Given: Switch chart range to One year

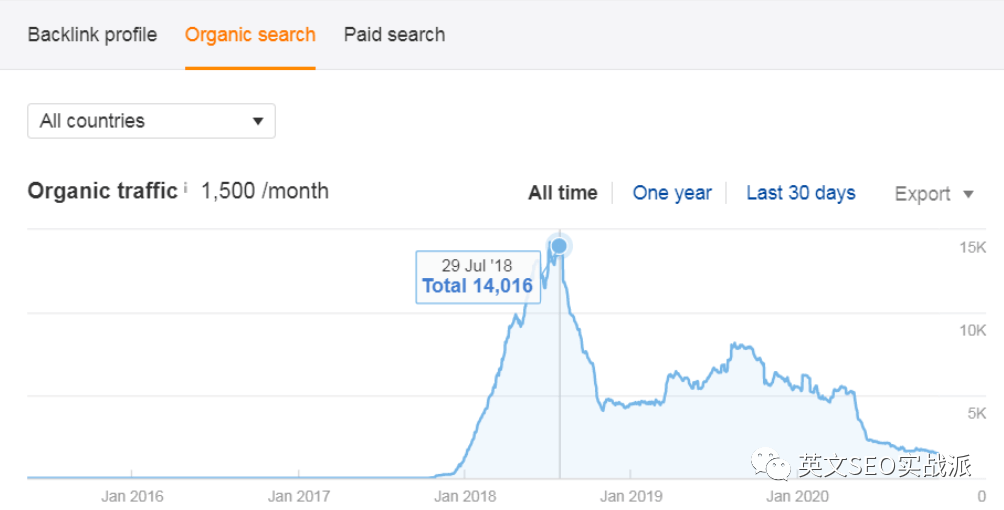Looking at the screenshot, I should click(672, 193).
